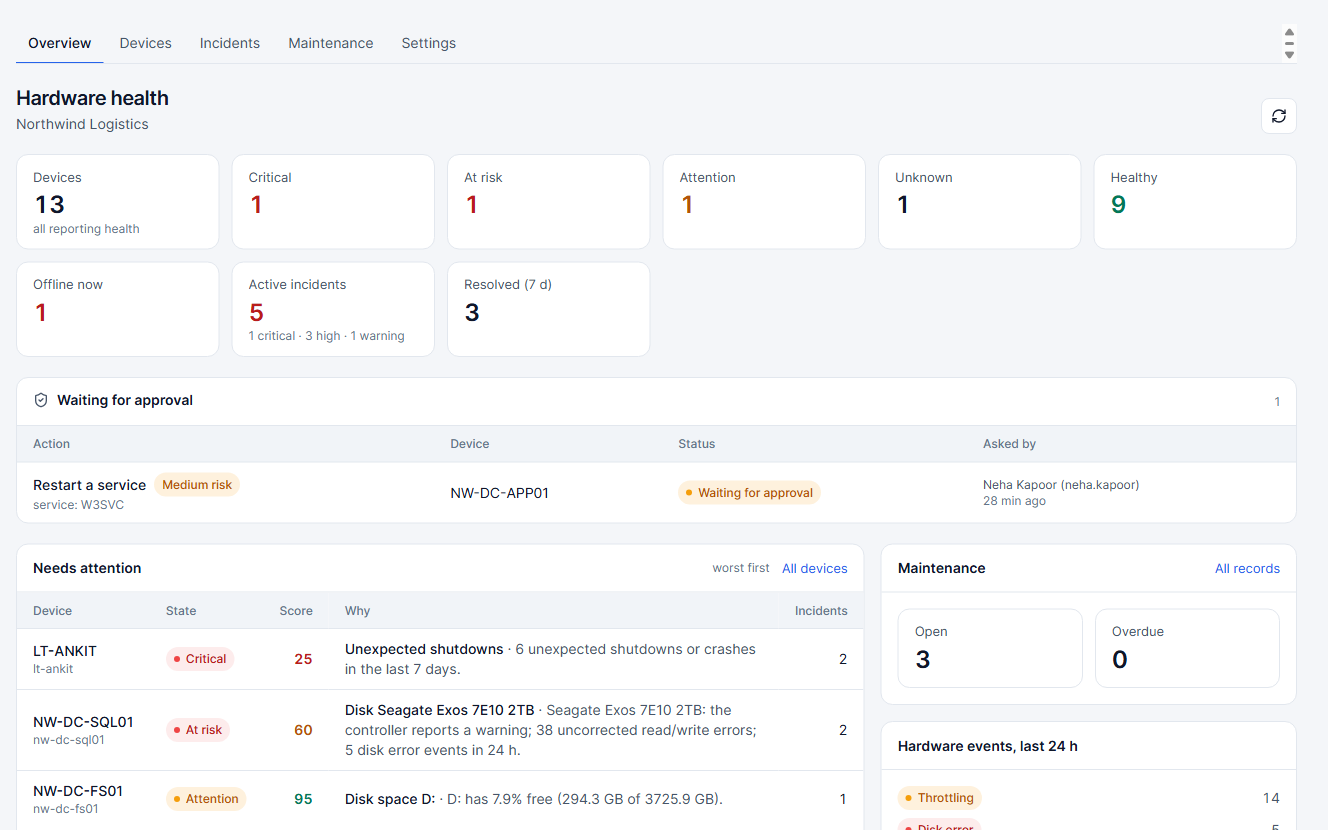
Task: Open the Active incidents card
Action: pyautogui.click(x=333, y=309)
